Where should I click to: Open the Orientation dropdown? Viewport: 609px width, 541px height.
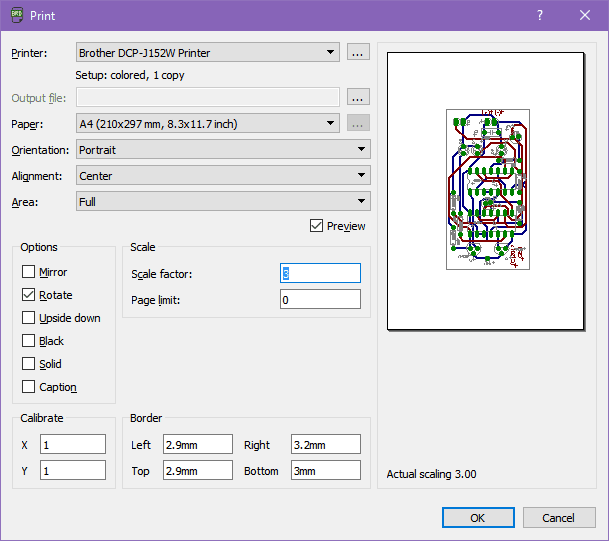tap(223, 149)
